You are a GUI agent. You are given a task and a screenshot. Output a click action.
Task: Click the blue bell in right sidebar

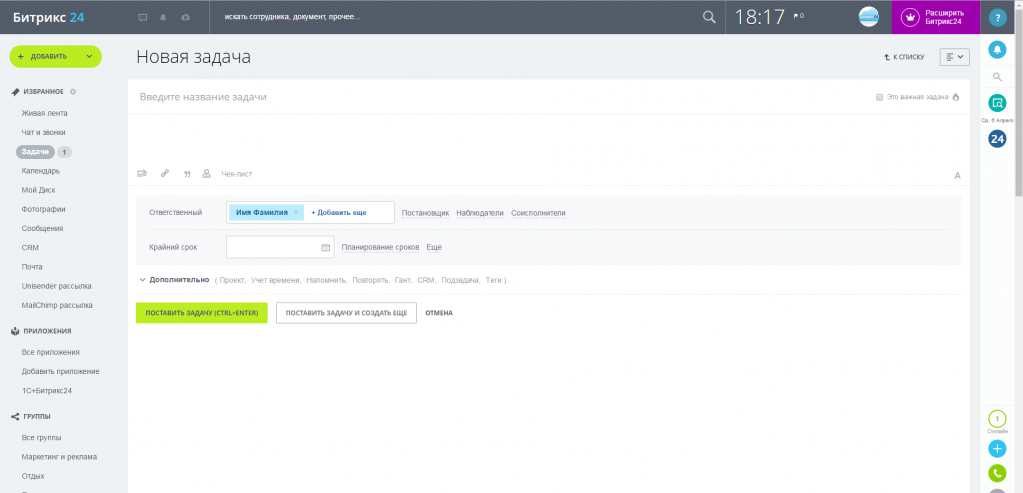[997, 50]
